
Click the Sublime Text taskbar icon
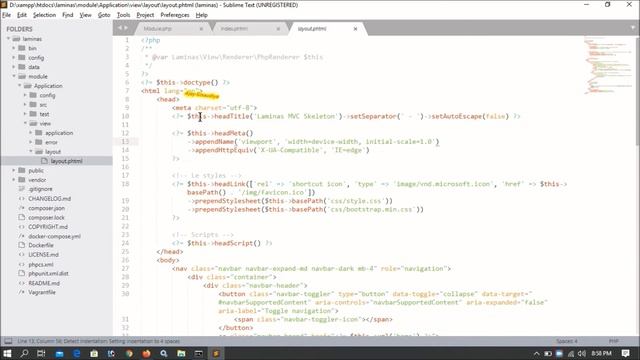(216, 353)
